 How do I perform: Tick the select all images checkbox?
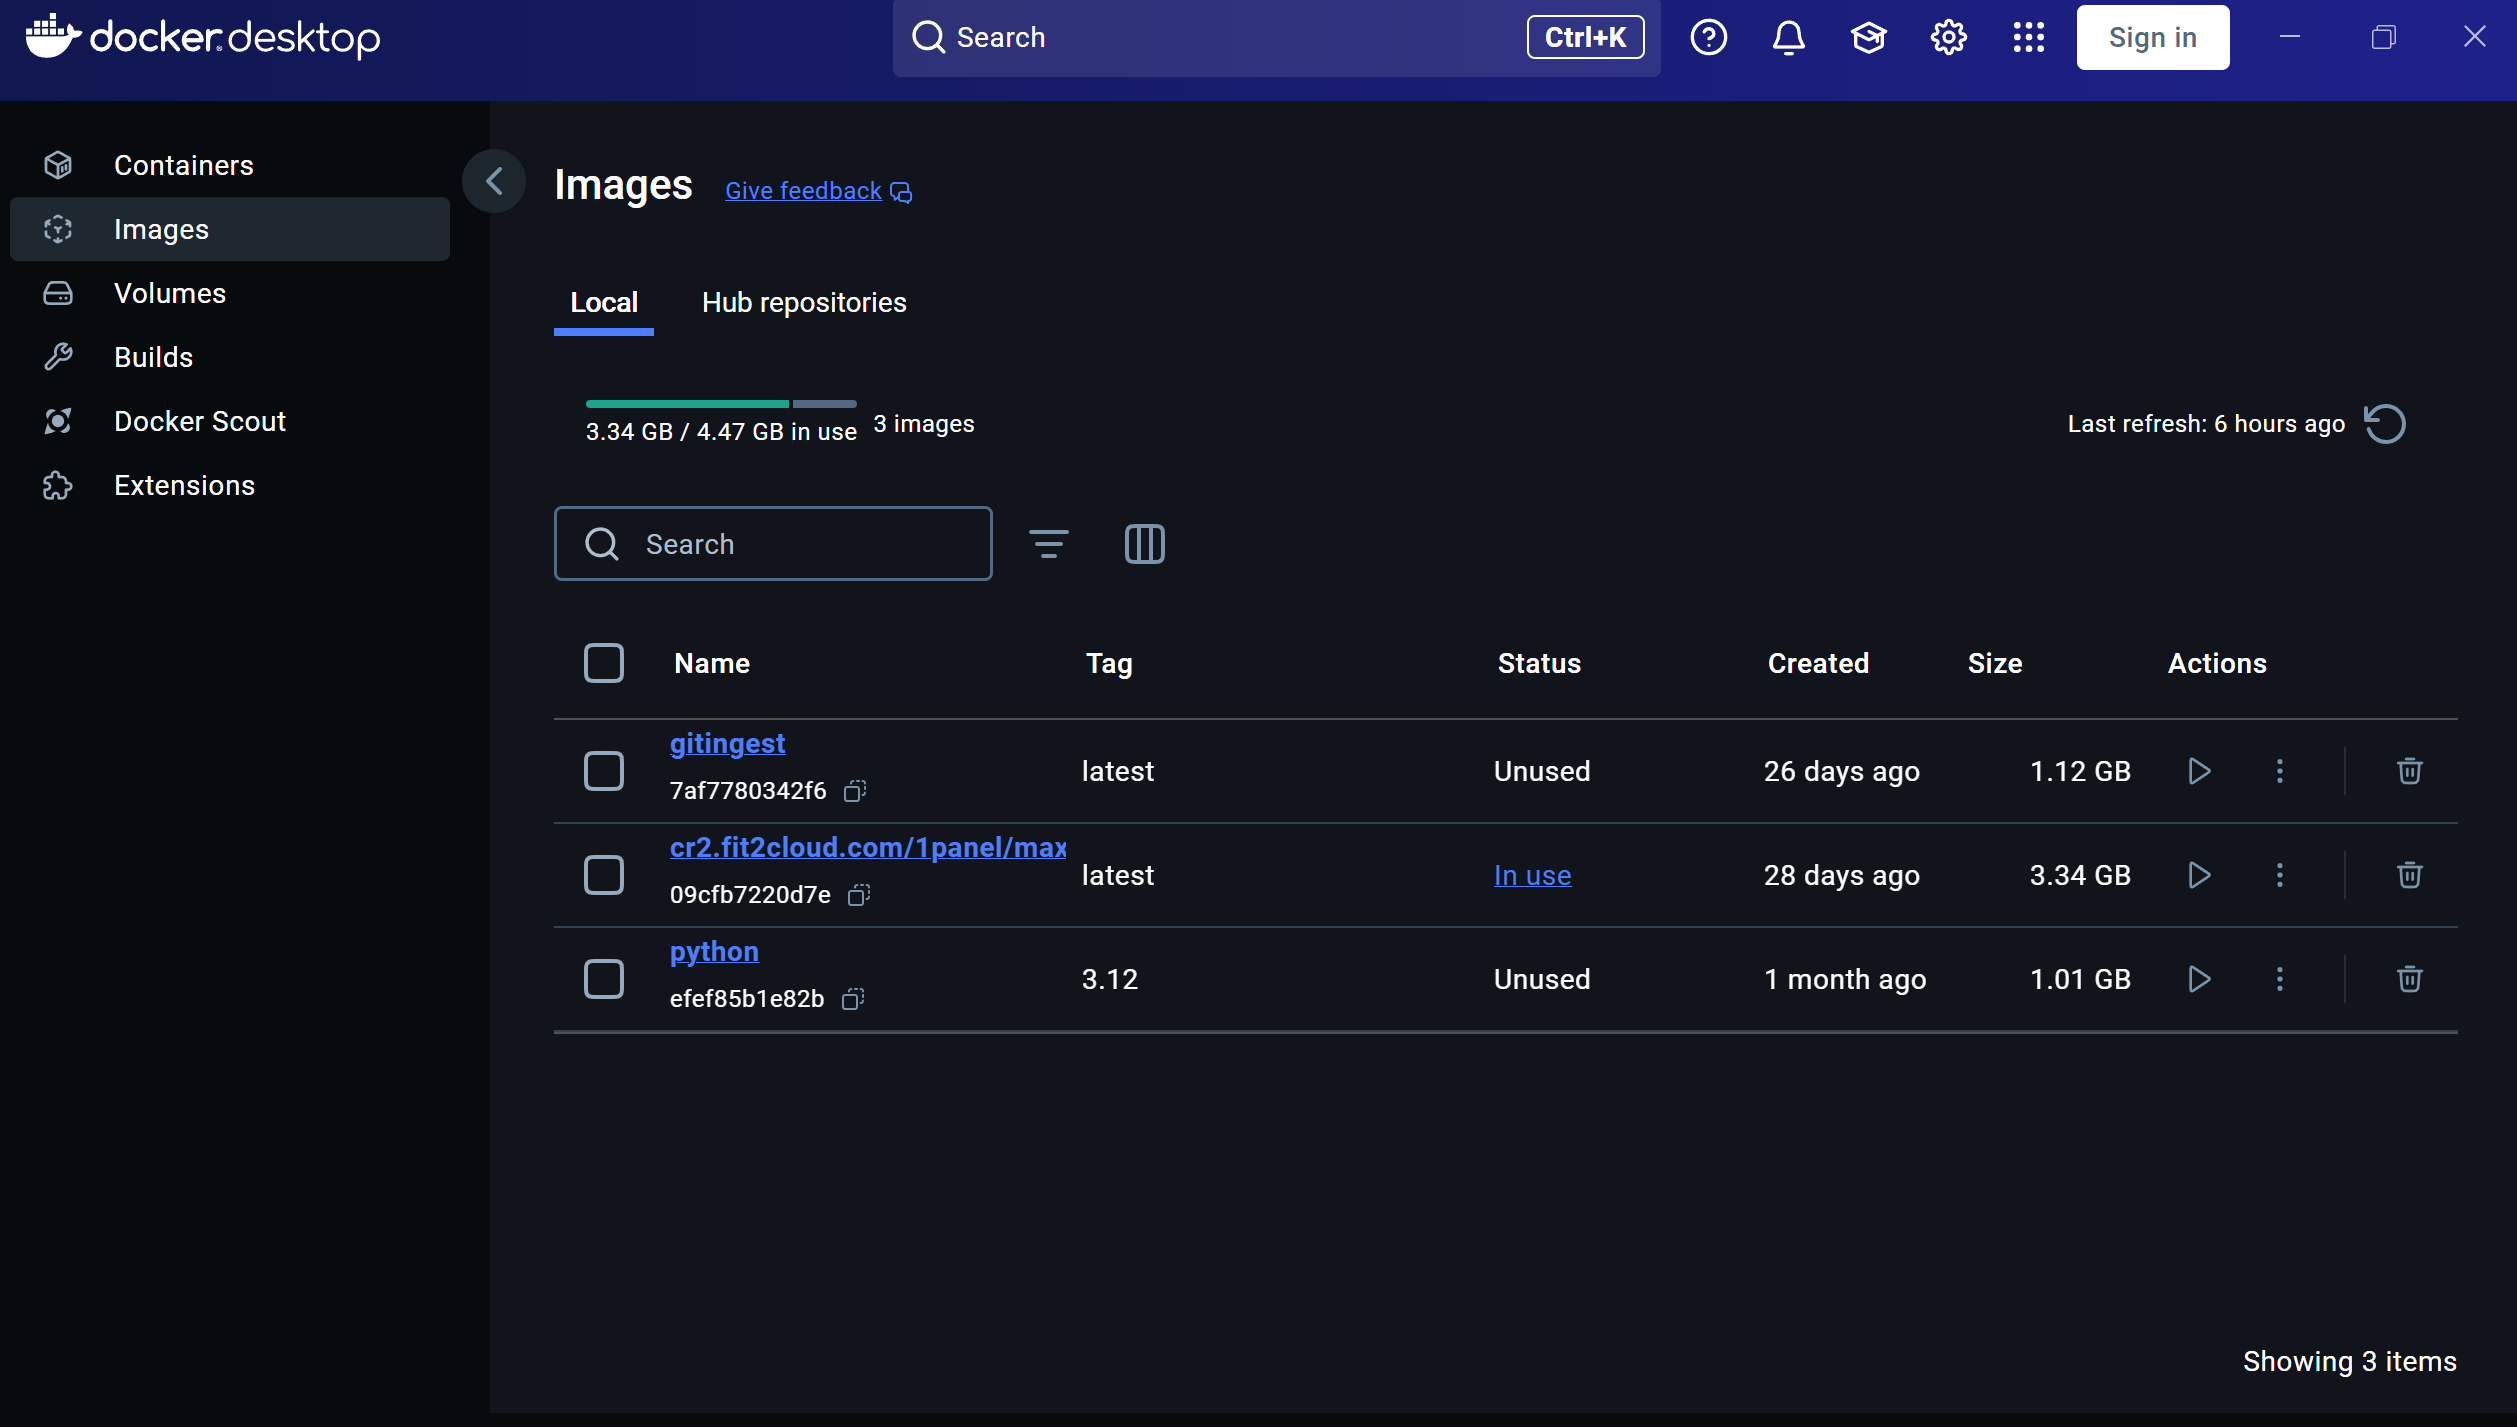(x=604, y=663)
